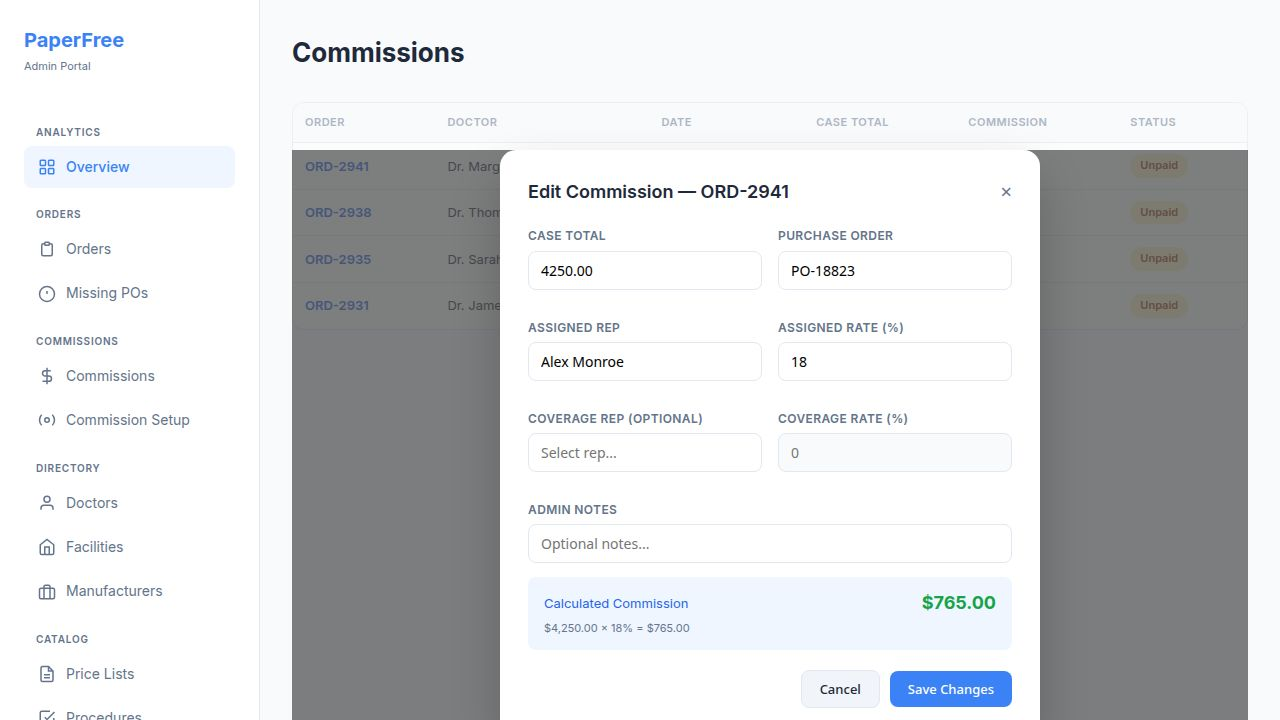The image size is (1280, 720).
Task: Click the Commissions dollar sign icon
Action: 47,376
